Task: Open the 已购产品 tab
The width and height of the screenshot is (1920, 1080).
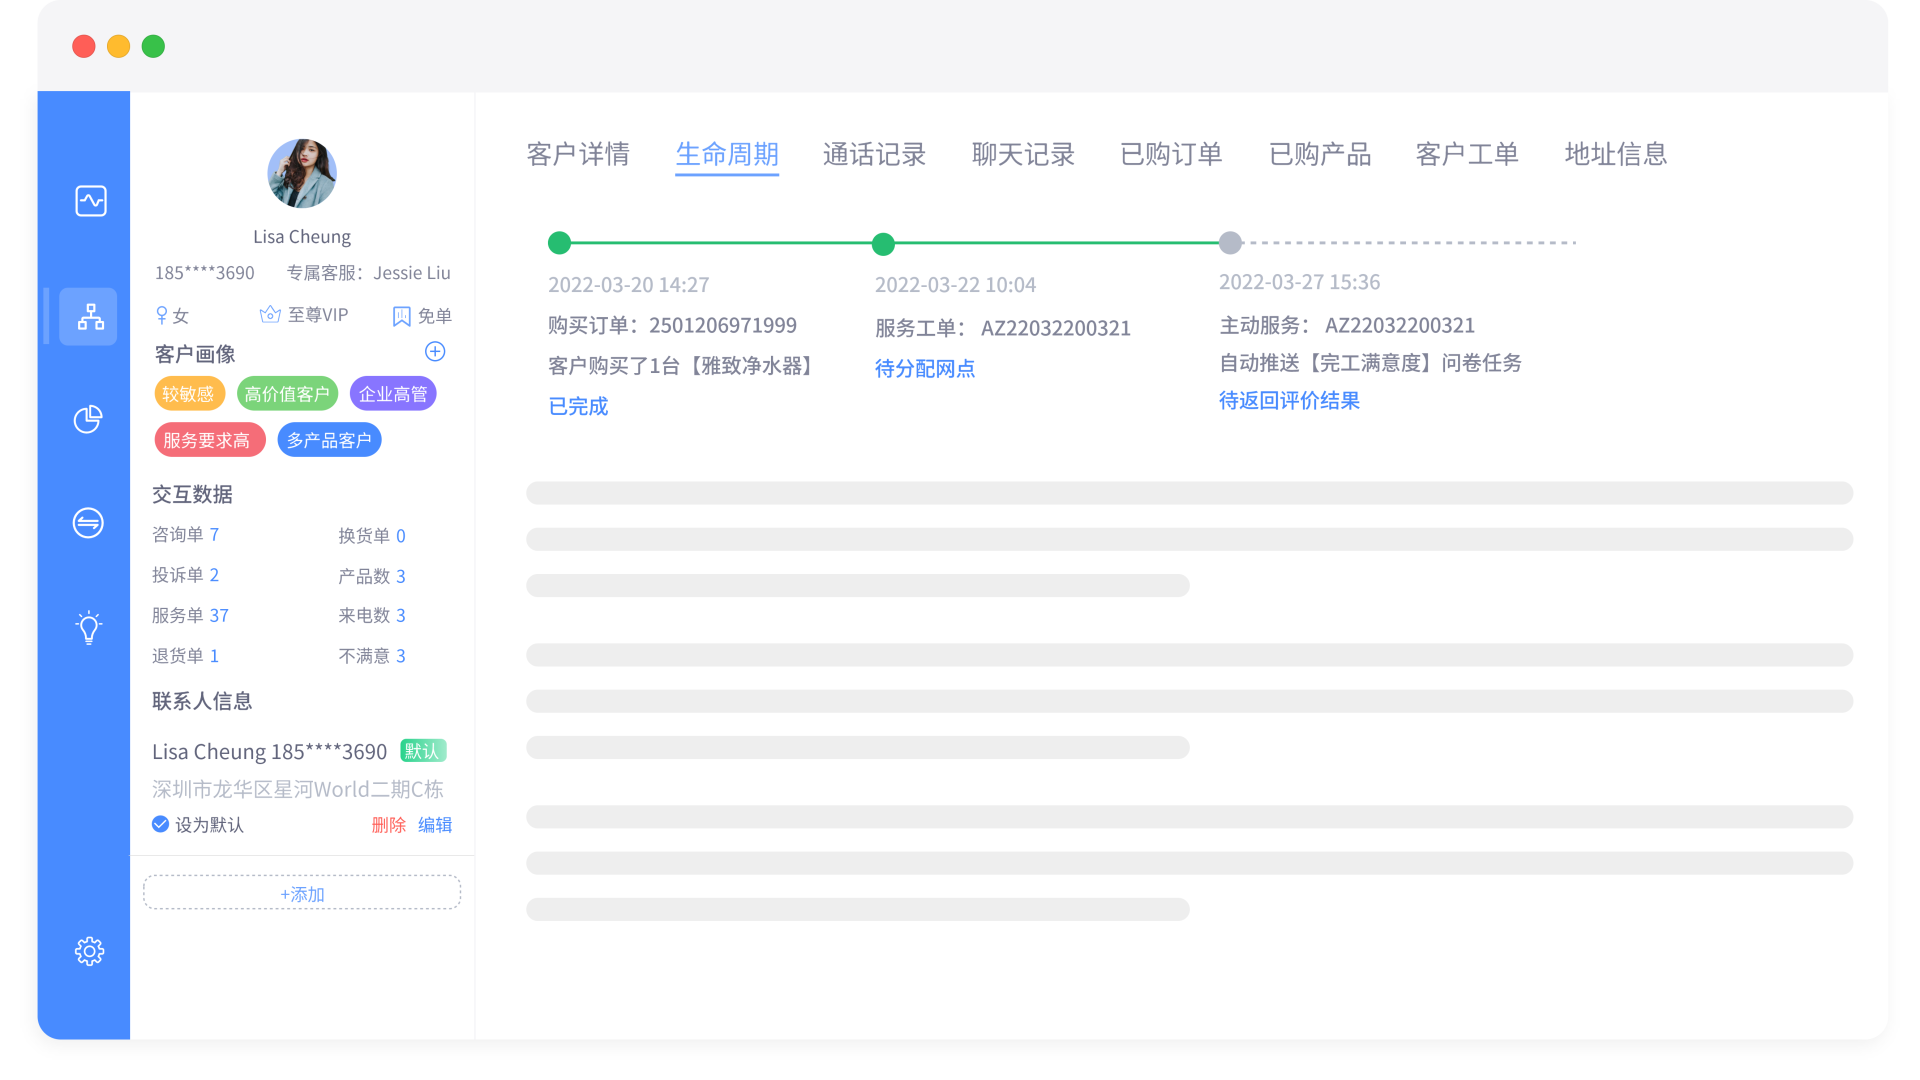Action: (x=1320, y=154)
